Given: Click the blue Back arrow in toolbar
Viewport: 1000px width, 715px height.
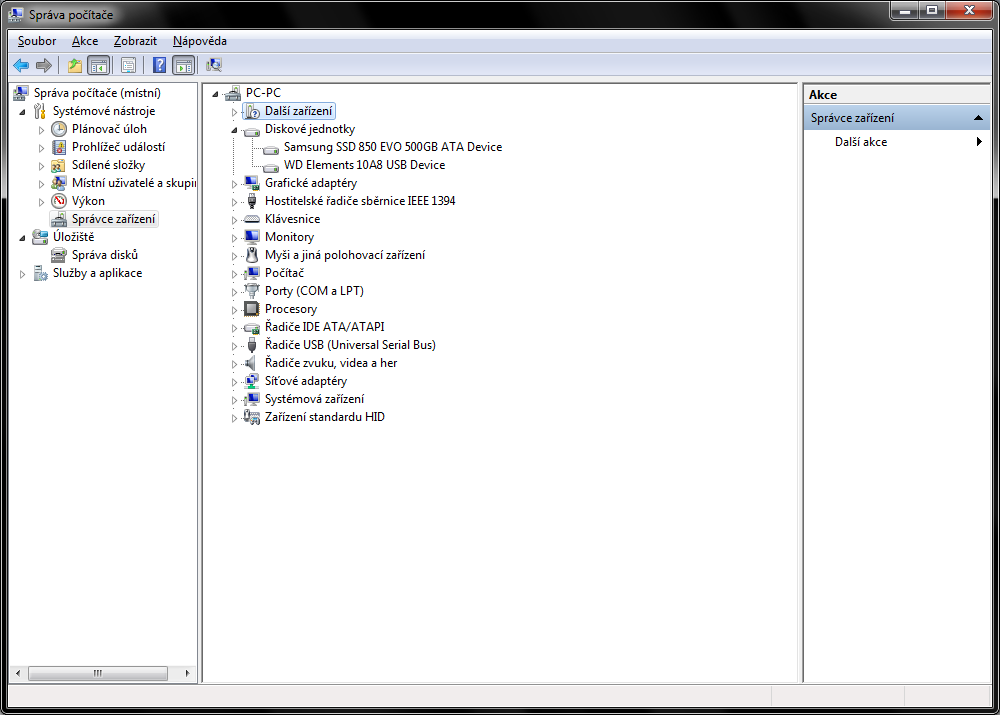Looking at the screenshot, I should click(21, 66).
